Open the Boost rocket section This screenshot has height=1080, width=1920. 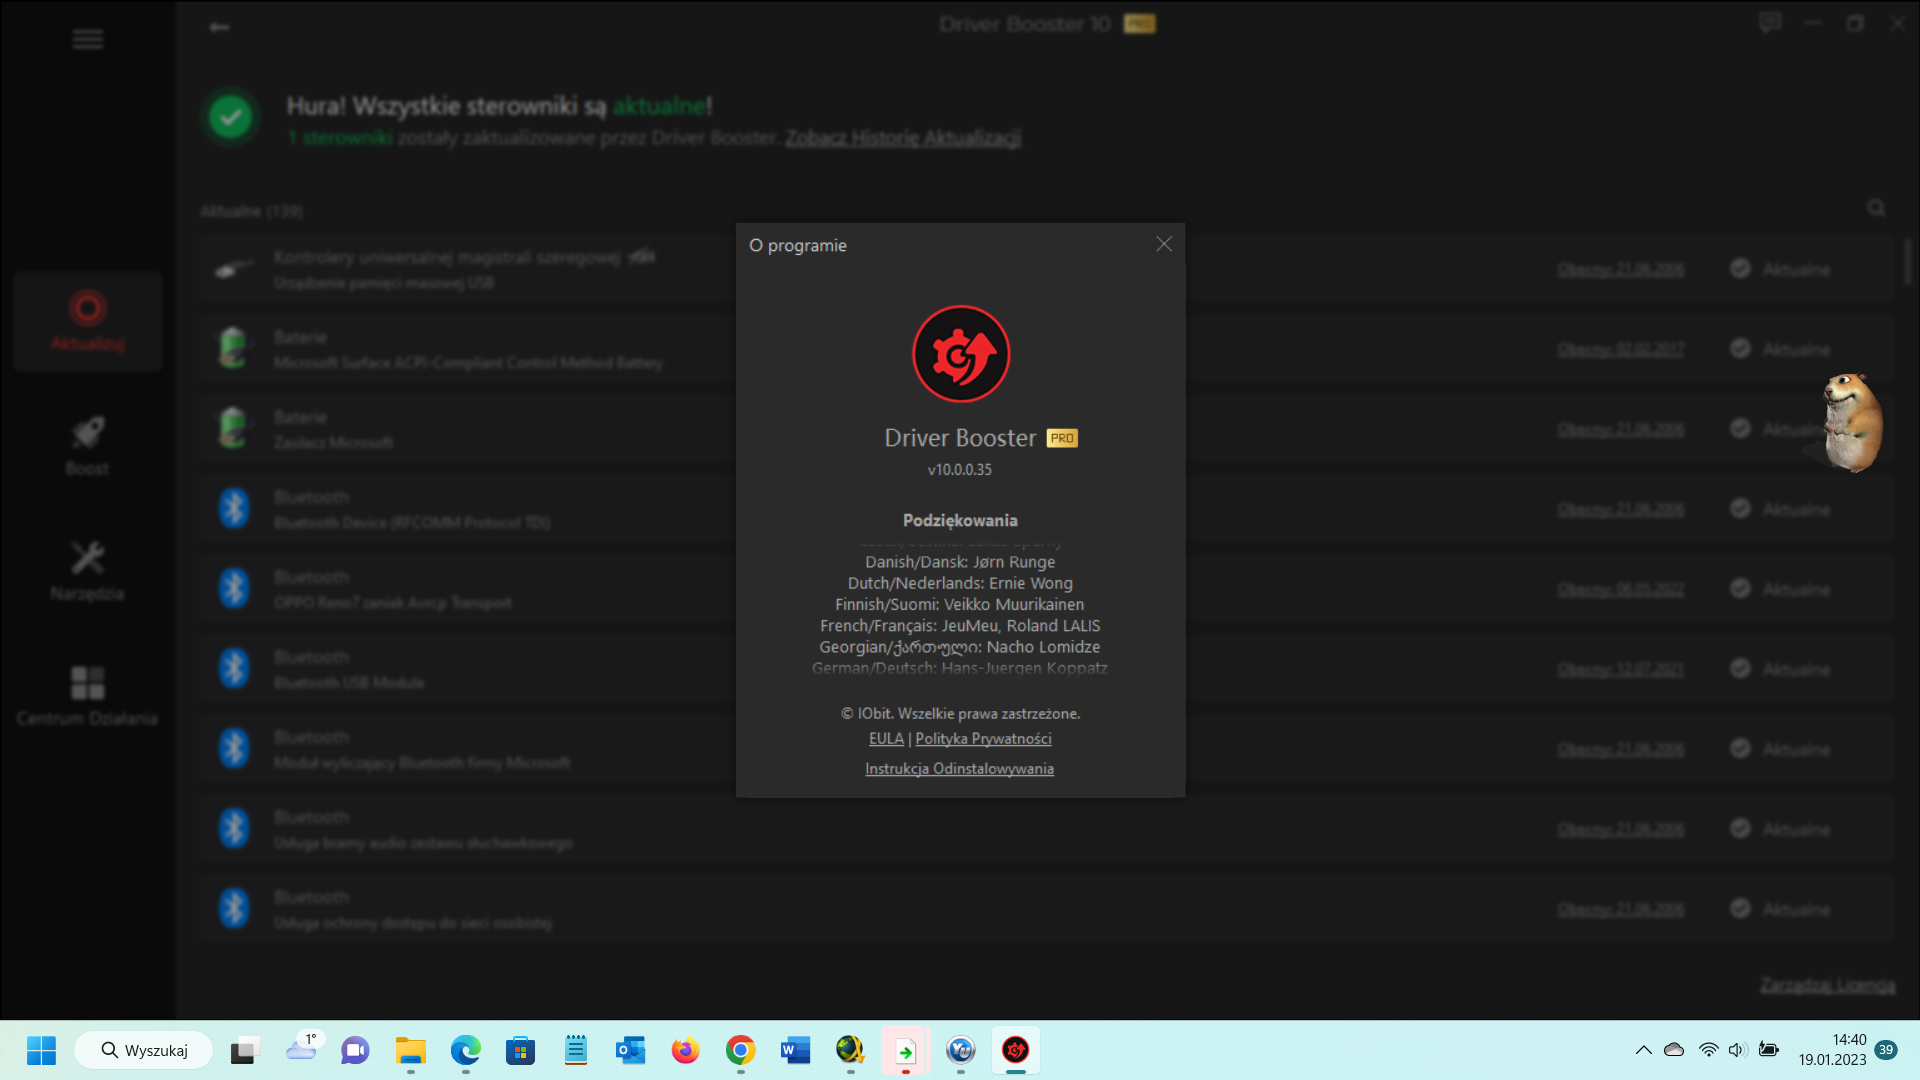point(88,447)
